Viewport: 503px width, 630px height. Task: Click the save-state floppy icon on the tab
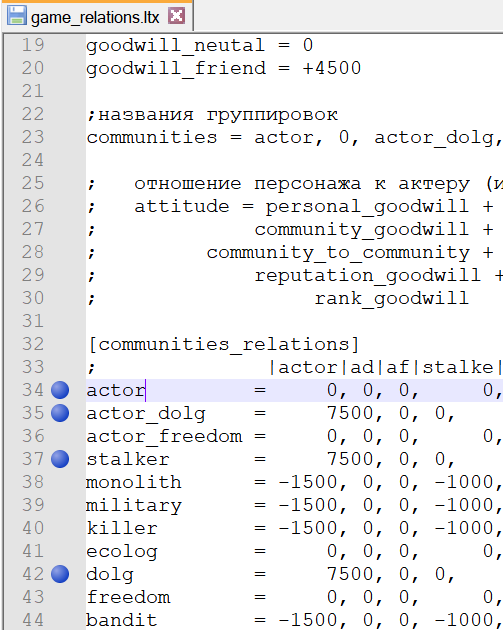(17, 16)
